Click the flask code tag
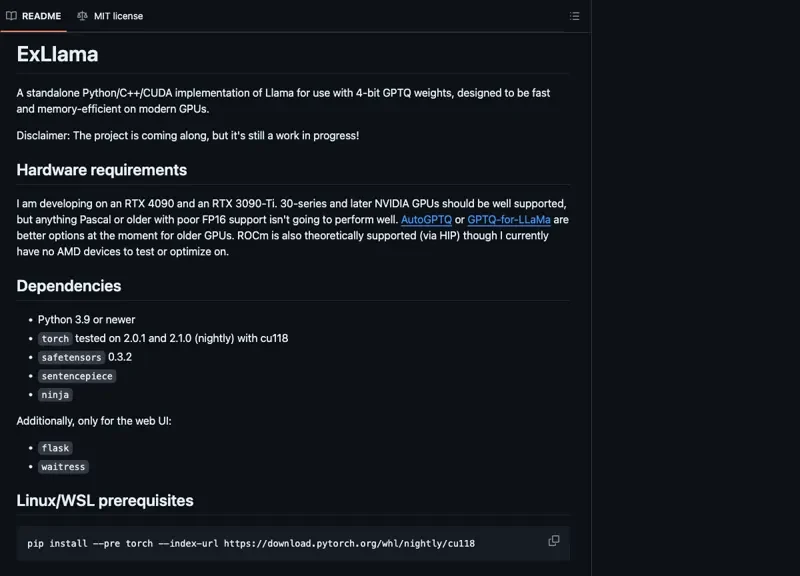Screen dimensions: 800x576 [x=55, y=448]
